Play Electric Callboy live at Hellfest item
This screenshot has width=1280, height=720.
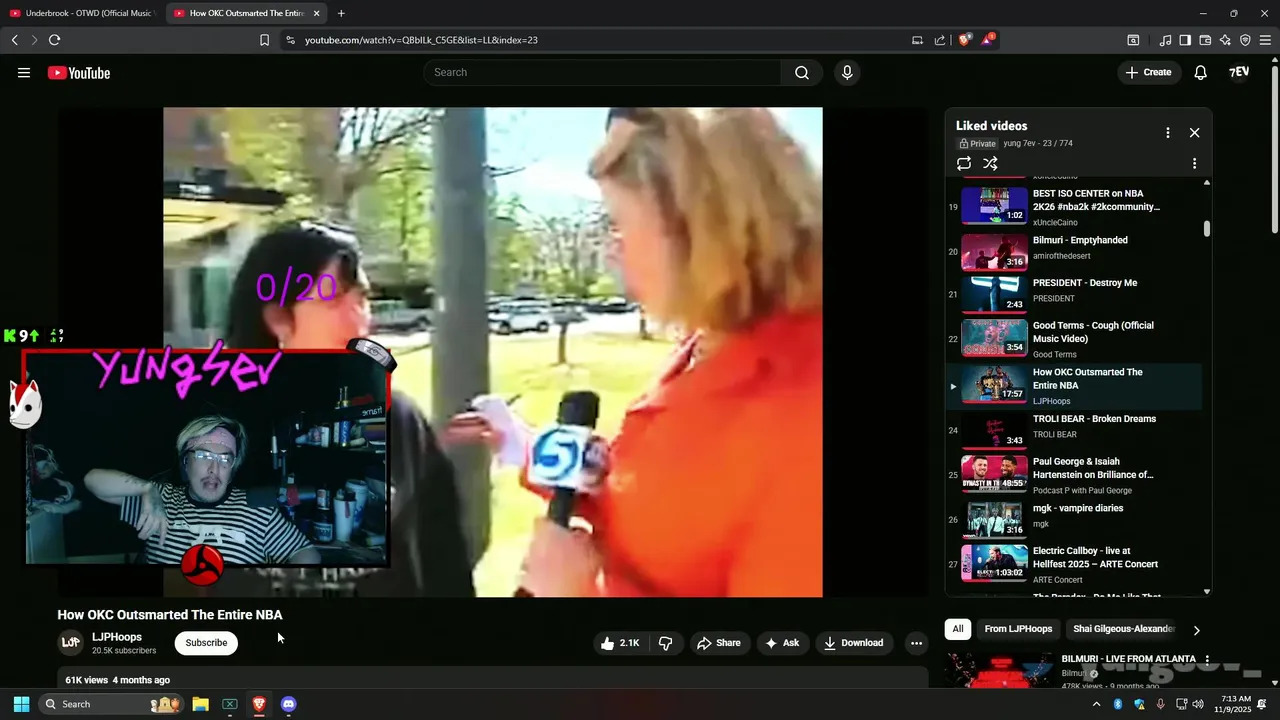(1074, 562)
